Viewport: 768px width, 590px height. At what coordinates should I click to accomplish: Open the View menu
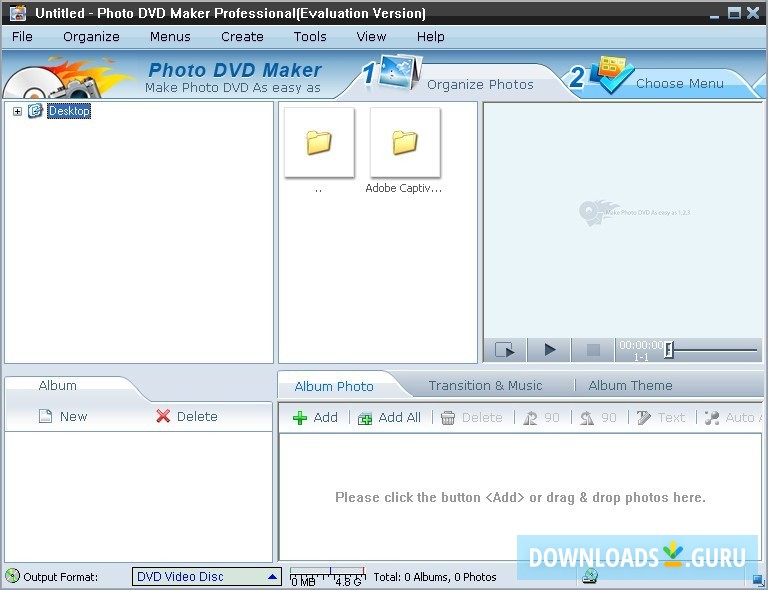371,37
